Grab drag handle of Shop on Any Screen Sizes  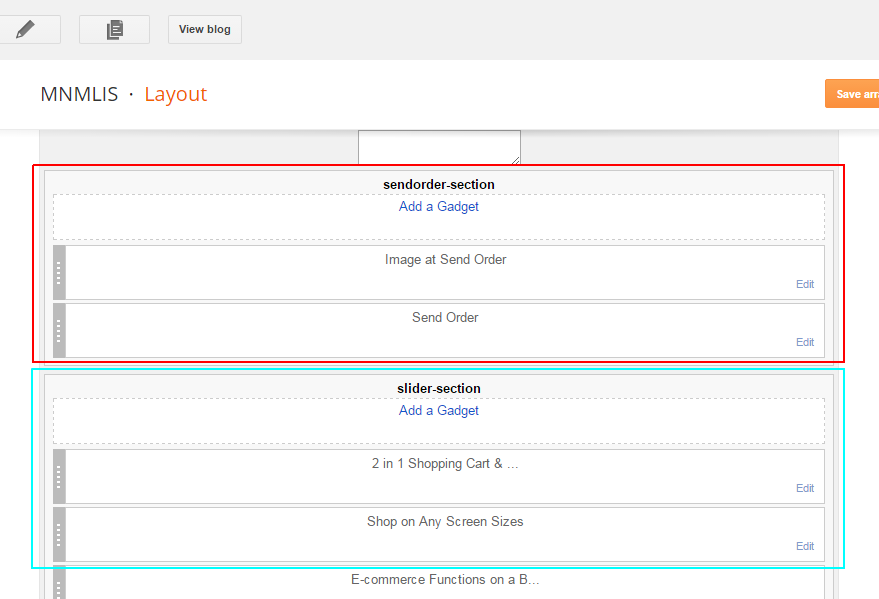[x=59, y=535]
